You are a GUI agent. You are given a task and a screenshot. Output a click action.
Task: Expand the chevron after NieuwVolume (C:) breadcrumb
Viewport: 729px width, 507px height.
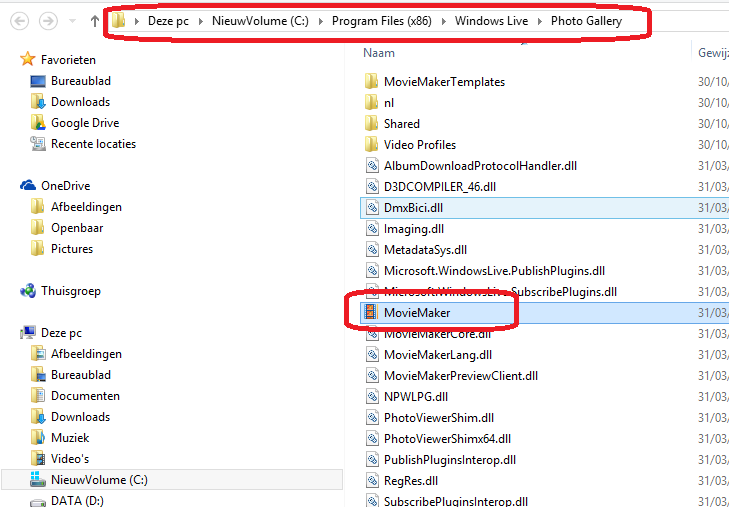click(321, 21)
